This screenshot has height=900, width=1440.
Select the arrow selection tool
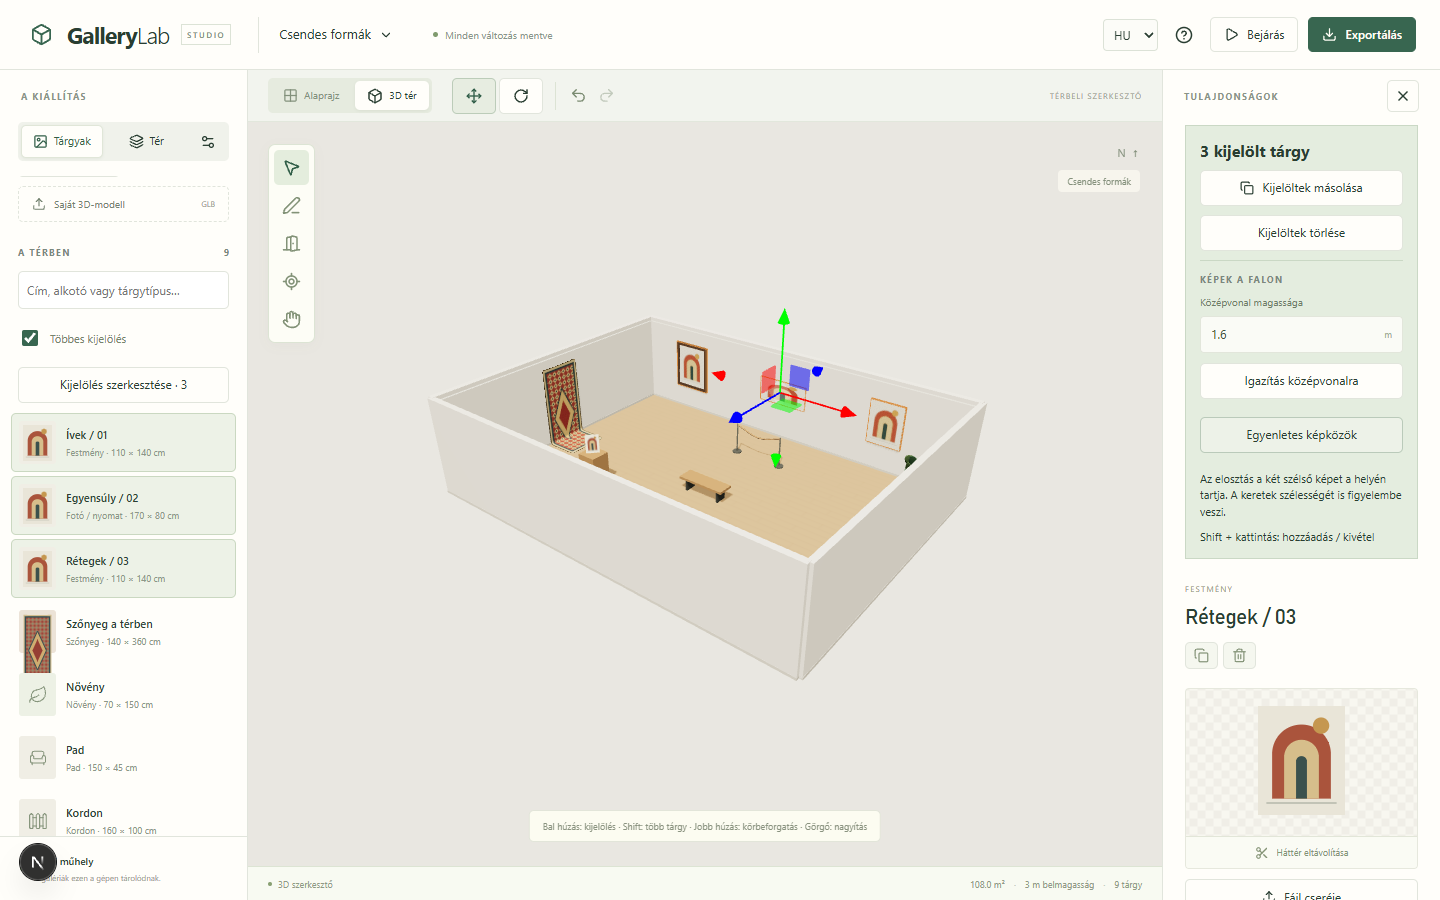(291, 168)
